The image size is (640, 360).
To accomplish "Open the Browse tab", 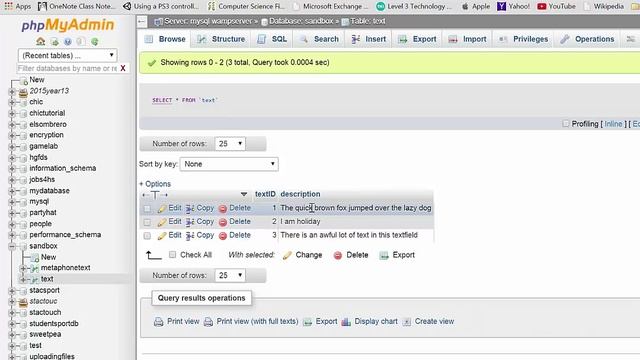I will point(165,39).
